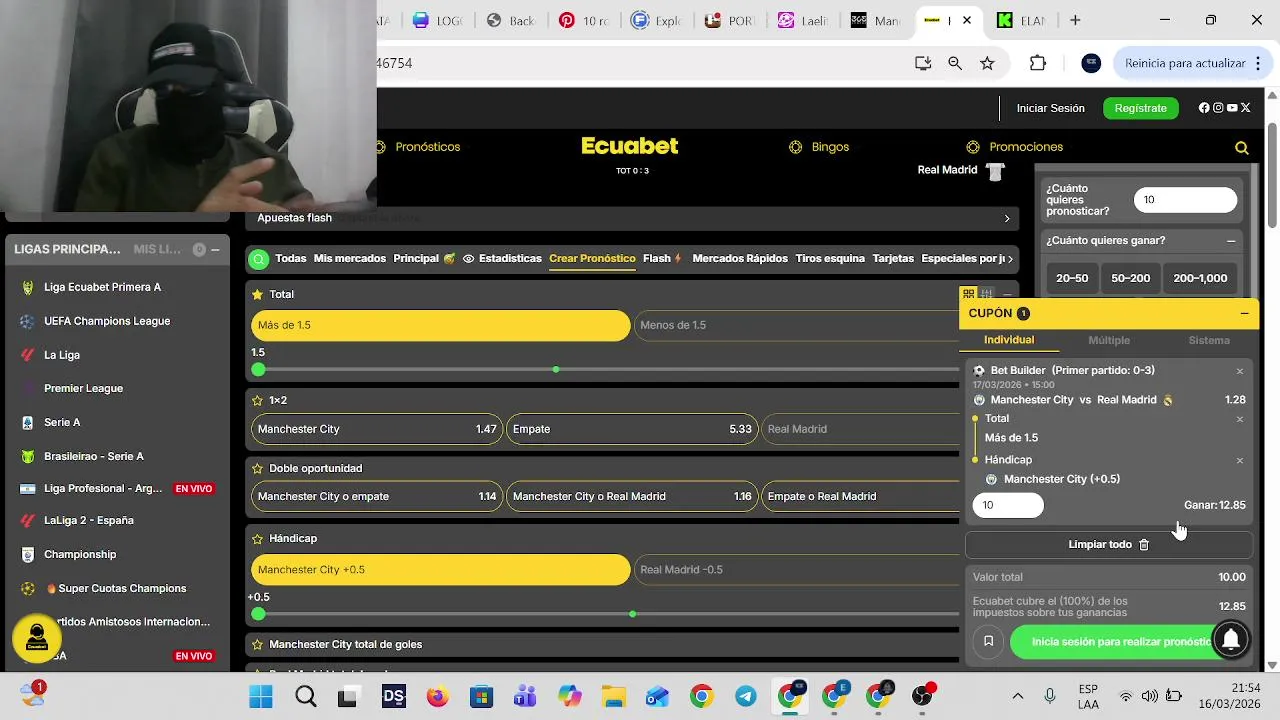Click green Regístrate button
This screenshot has height=720, width=1280.
tap(1141, 108)
